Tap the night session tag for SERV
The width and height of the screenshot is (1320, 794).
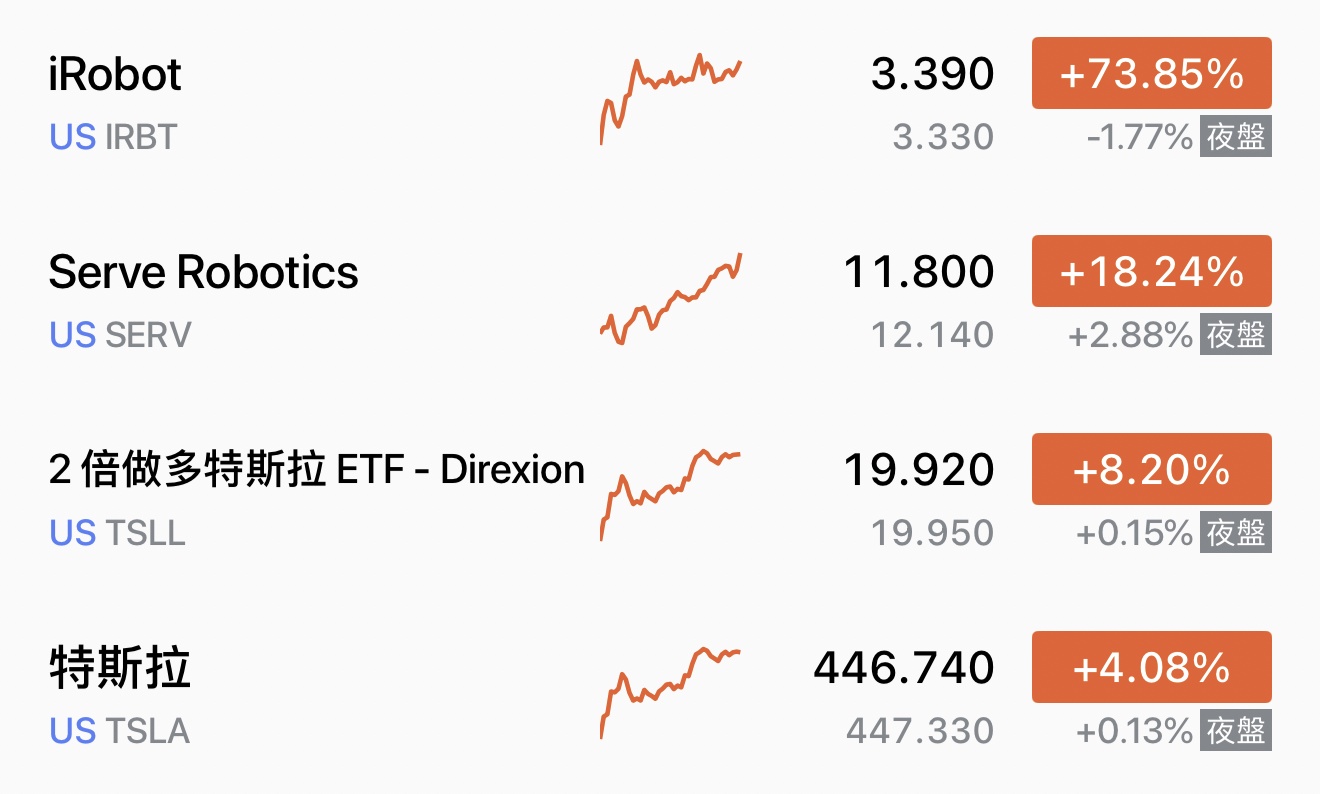click(x=1236, y=335)
